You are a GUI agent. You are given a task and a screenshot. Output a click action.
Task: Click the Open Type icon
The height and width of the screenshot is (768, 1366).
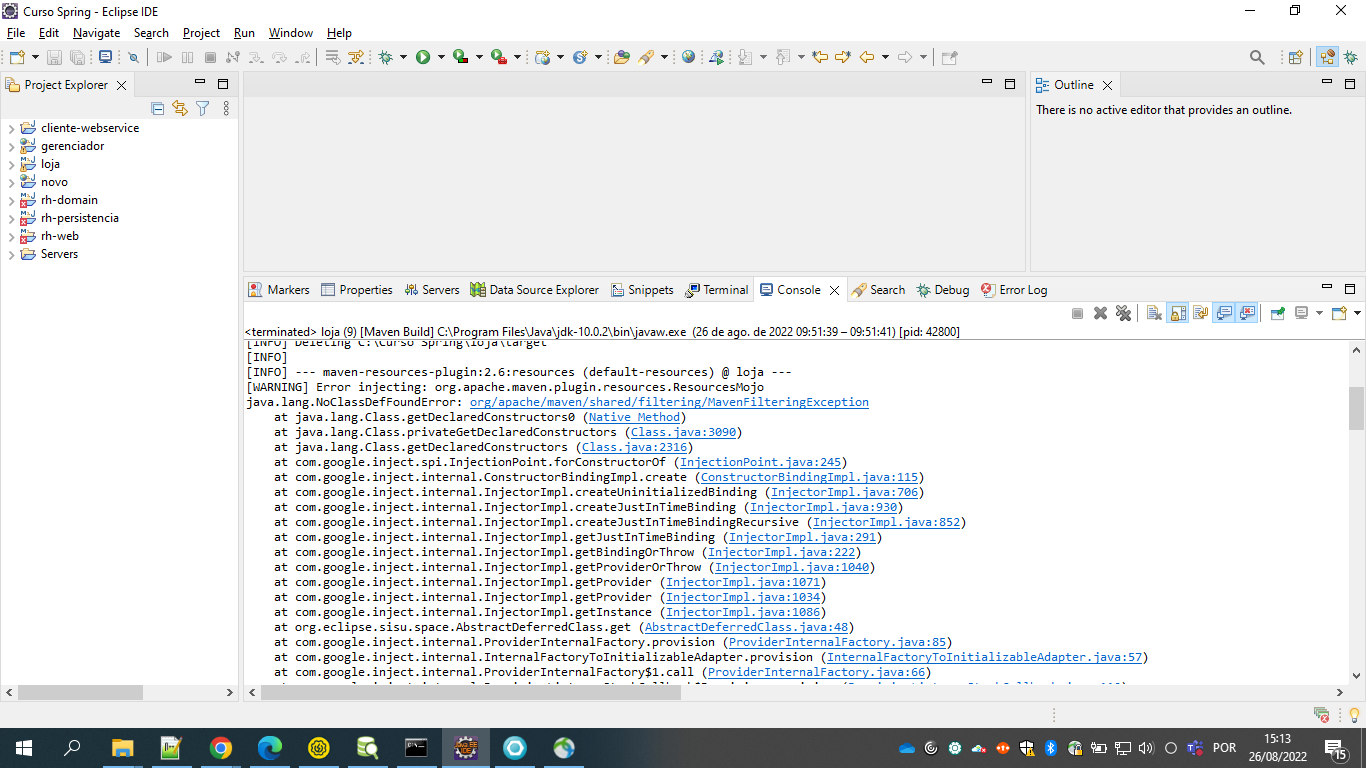point(621,57)
